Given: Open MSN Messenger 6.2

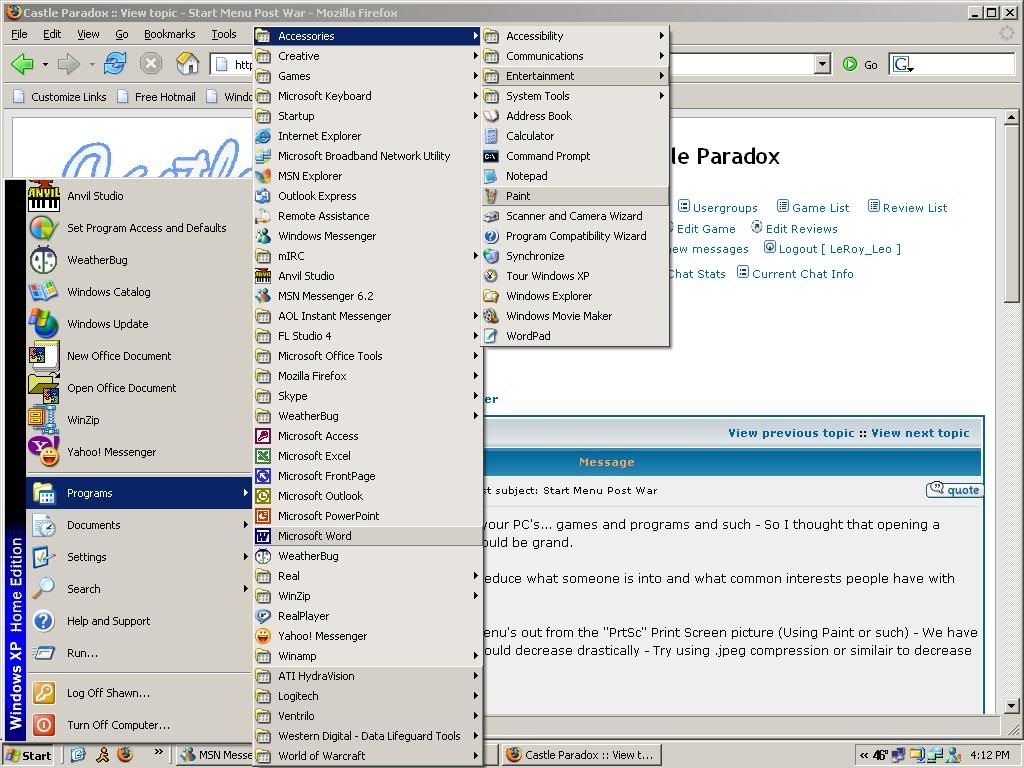Looking at the screenshot, I should click(368, 296).
